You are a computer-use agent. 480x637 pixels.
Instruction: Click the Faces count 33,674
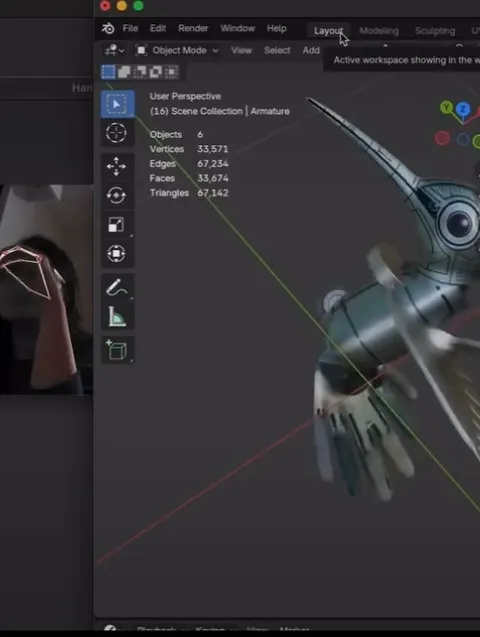212,178
